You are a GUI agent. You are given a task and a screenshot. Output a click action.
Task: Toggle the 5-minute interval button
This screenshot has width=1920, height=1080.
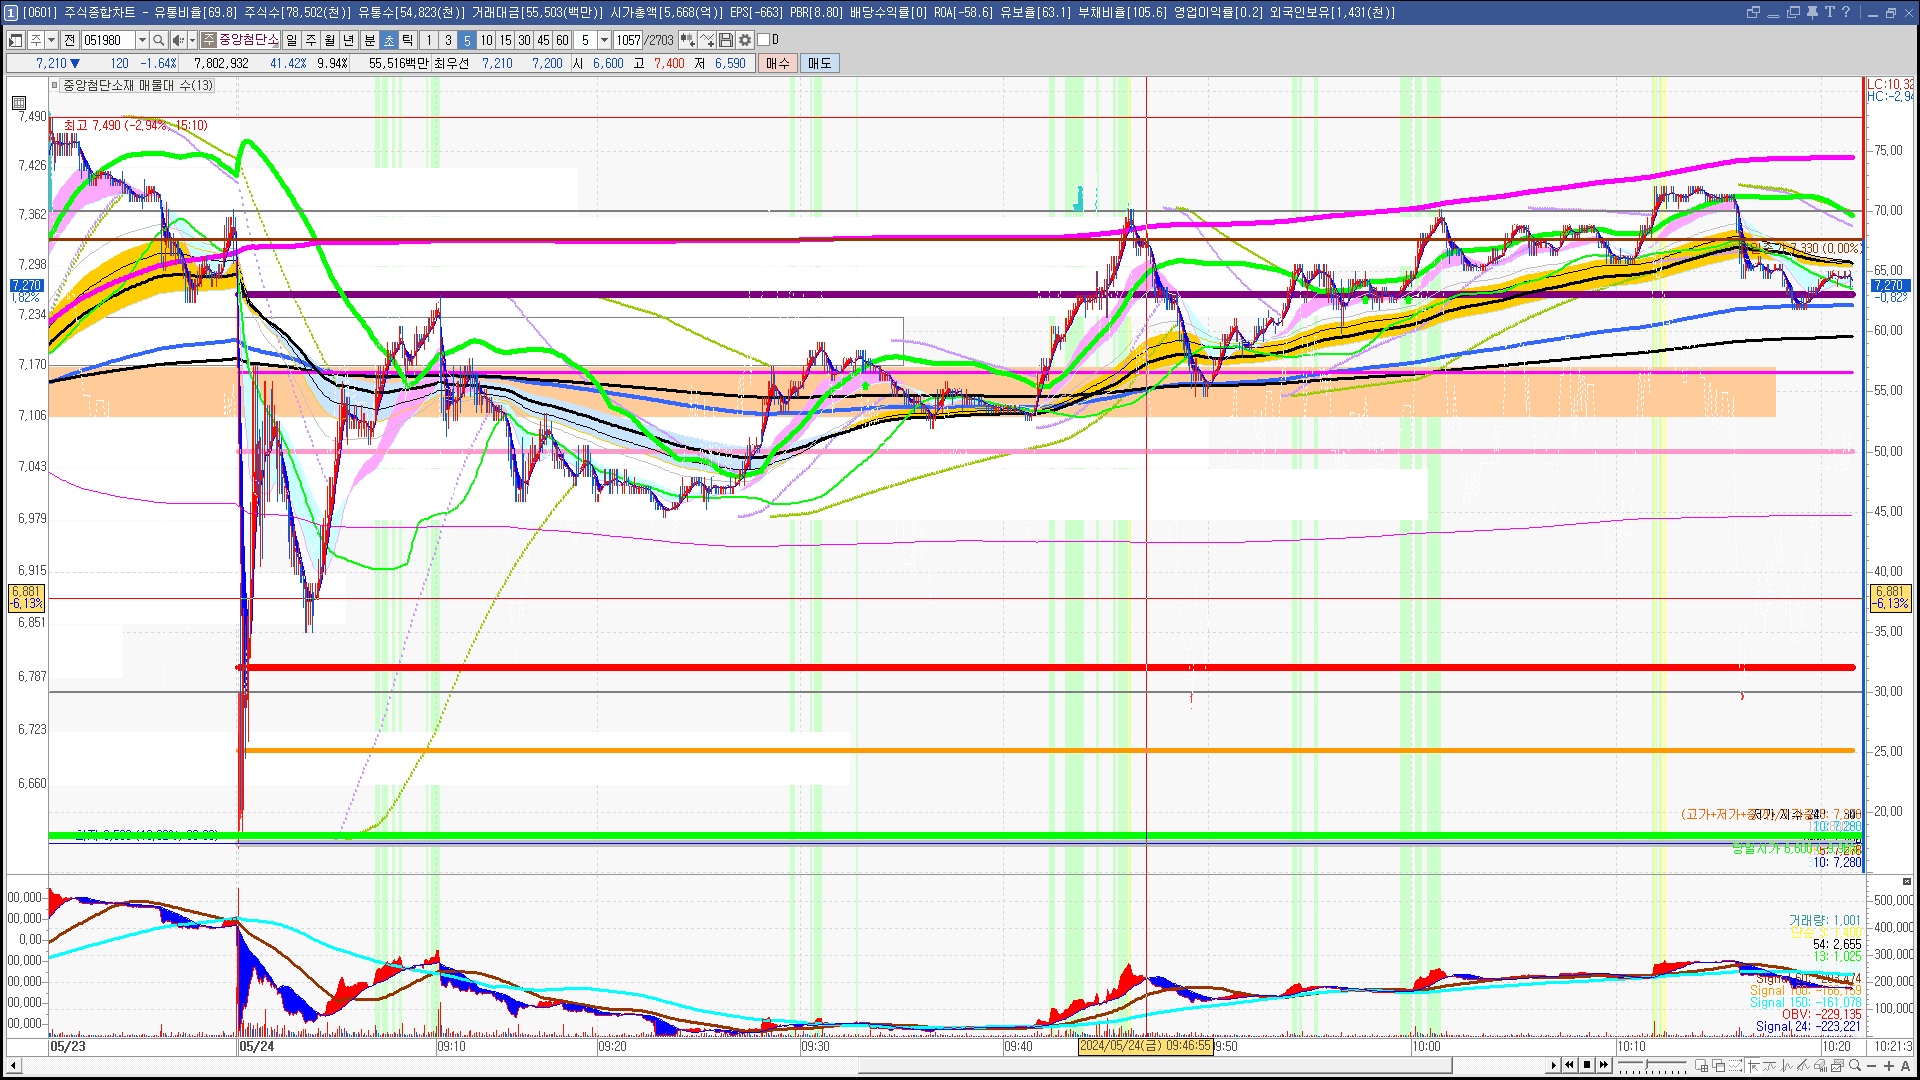point(466,40)
